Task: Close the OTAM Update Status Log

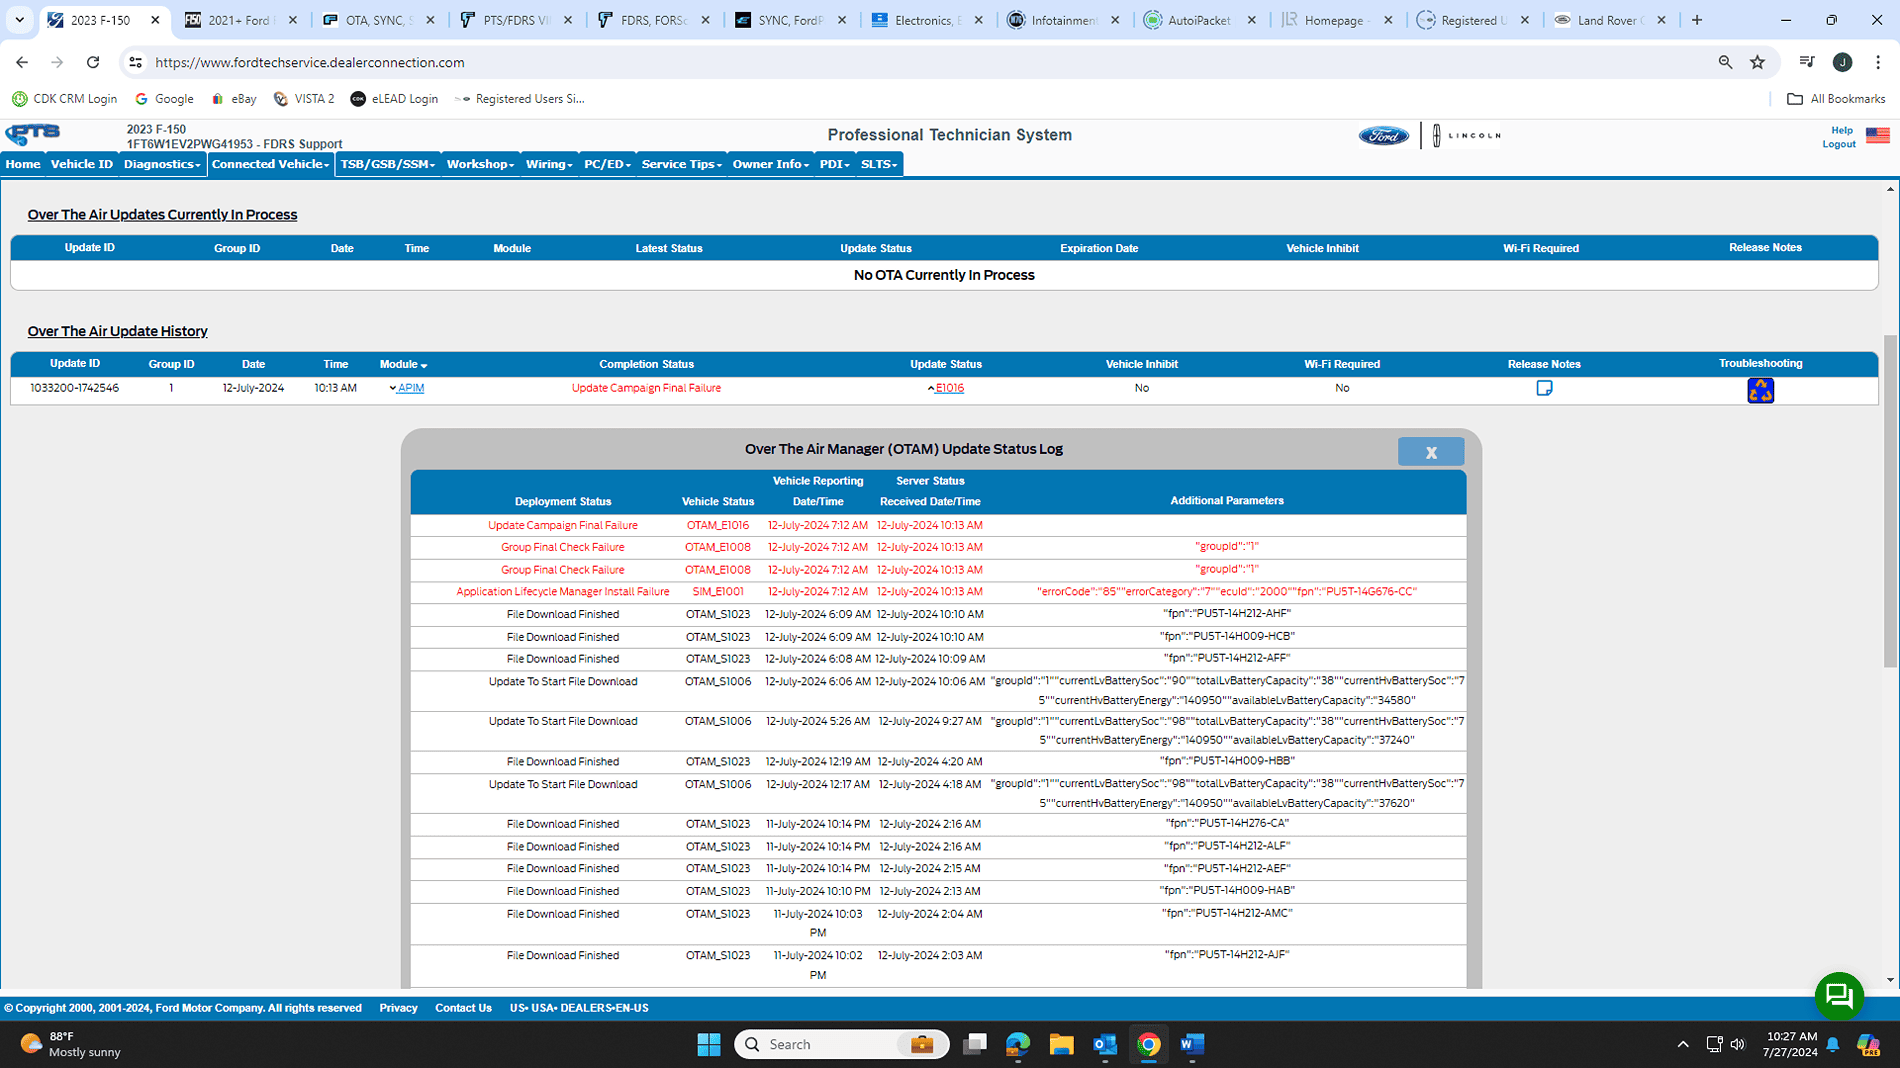Action: 1430,452
